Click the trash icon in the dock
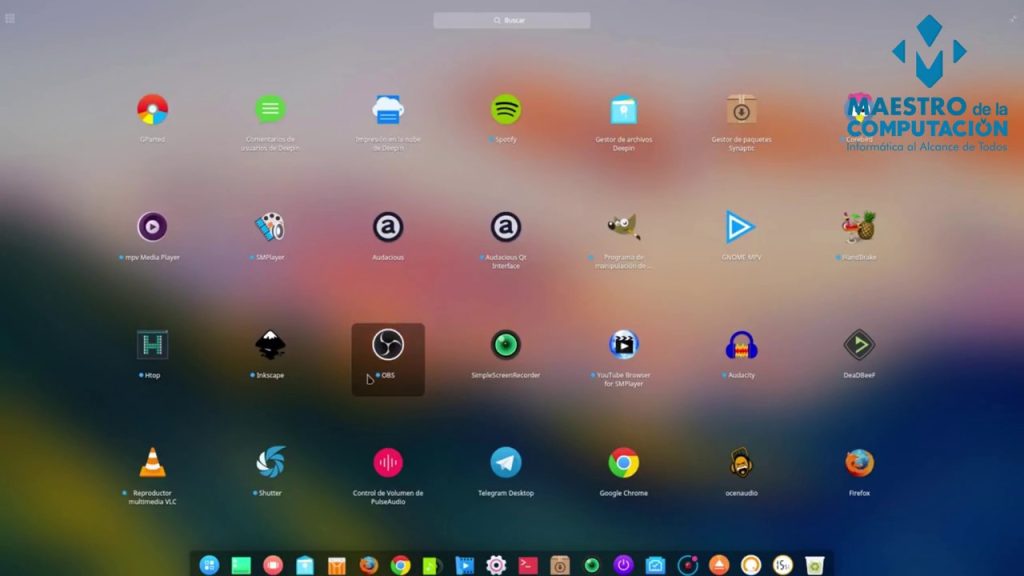Image resolution: width=1024 pixels, height=576 pixels. click(x=815, y=565)
